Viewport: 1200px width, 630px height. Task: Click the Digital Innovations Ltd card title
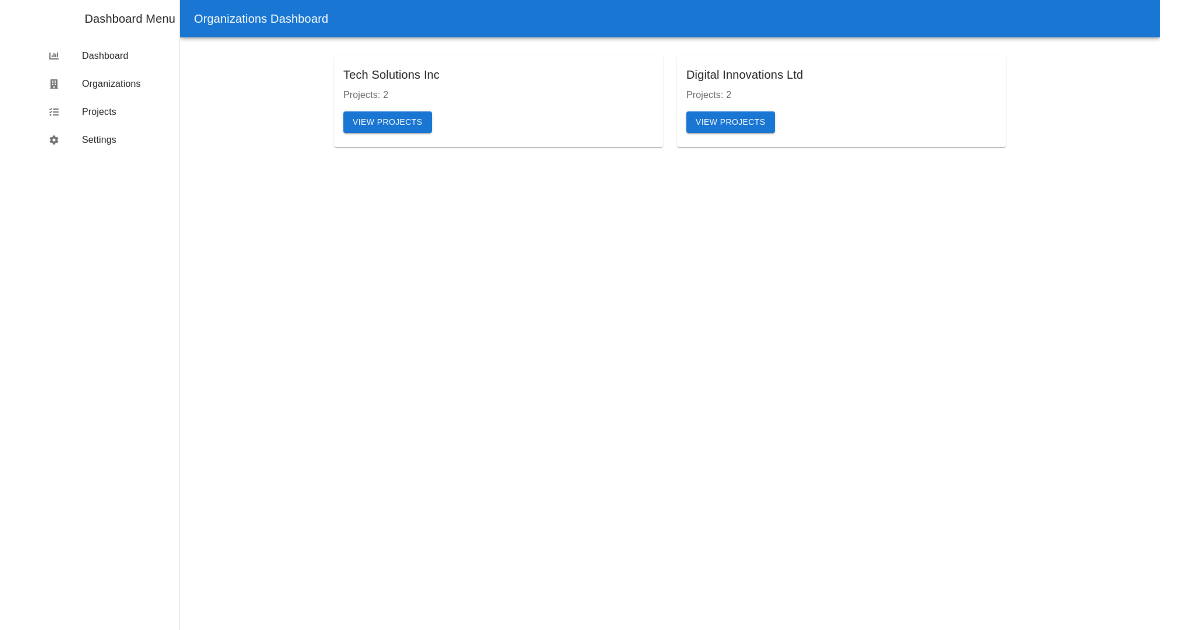(744, 75)
